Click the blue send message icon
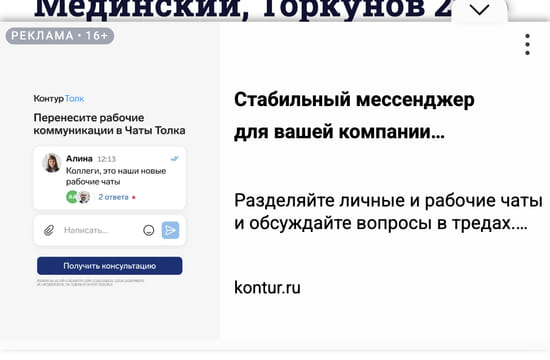 point(170,230)
